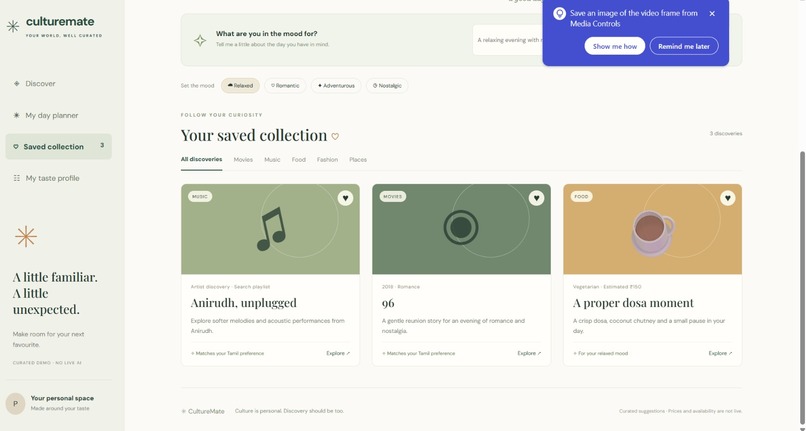Viewport: 806px width, 431px height.
Task: Click the CultureMate footer logo
Action: pos(203,411)
